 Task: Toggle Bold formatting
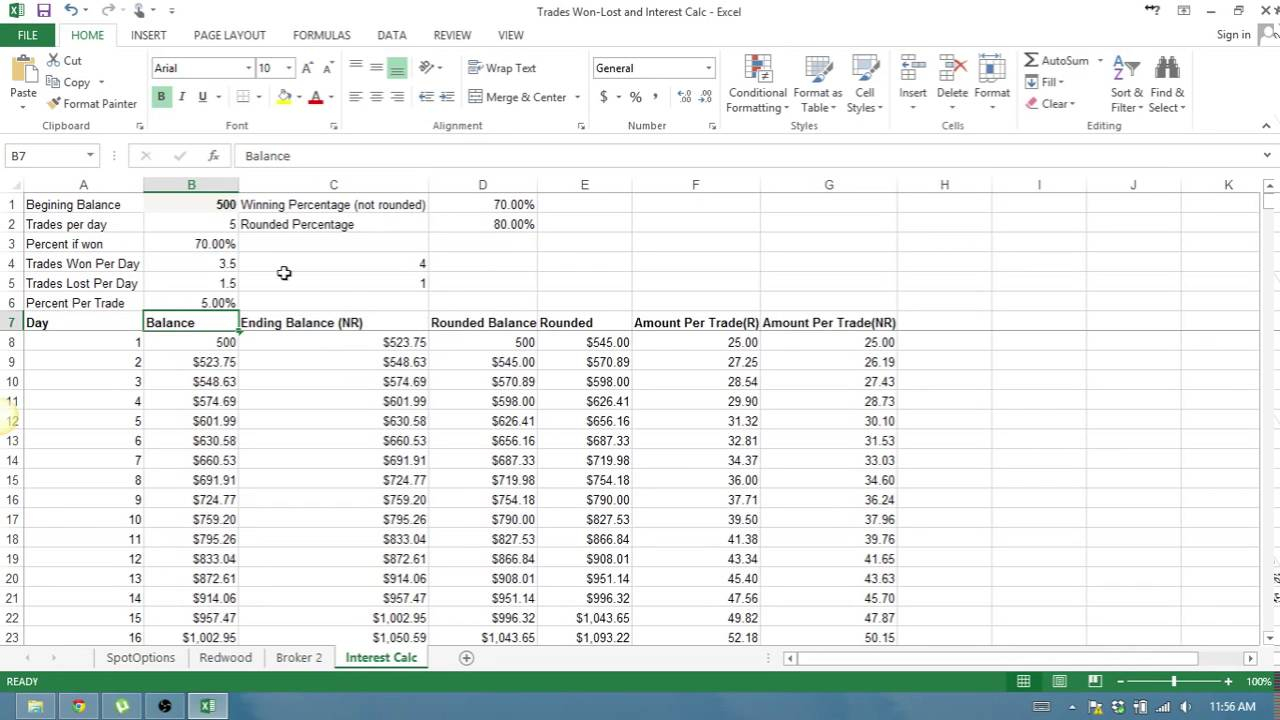pyautogui.click(x=161, y=97)
